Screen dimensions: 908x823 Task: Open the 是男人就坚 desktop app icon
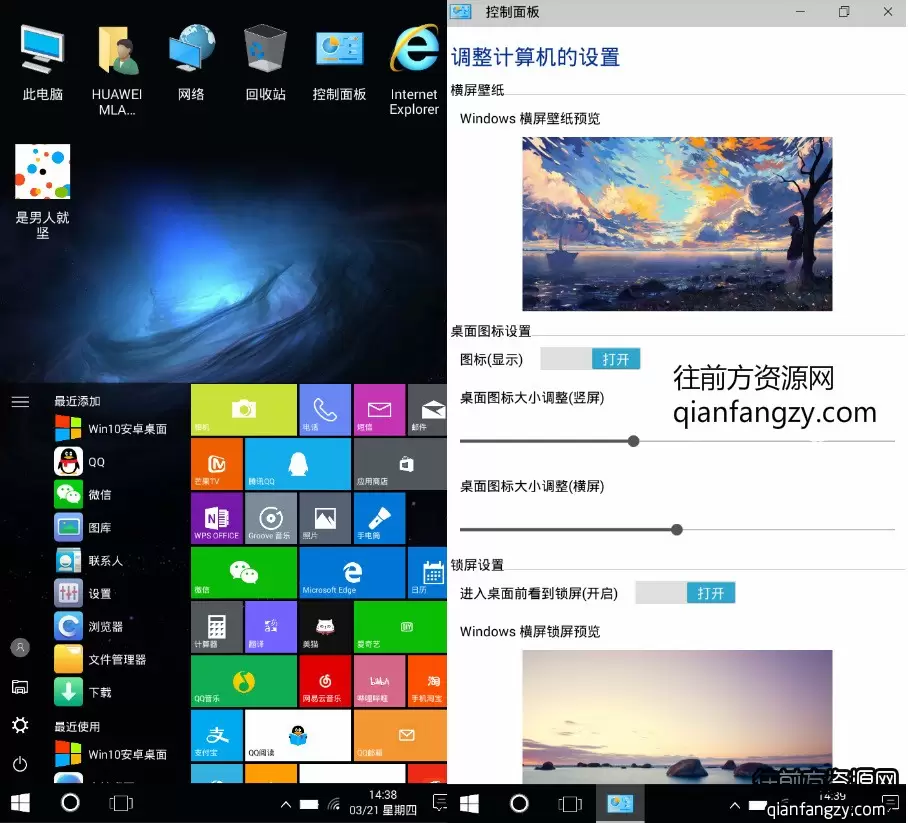click(x=42, y=192)
